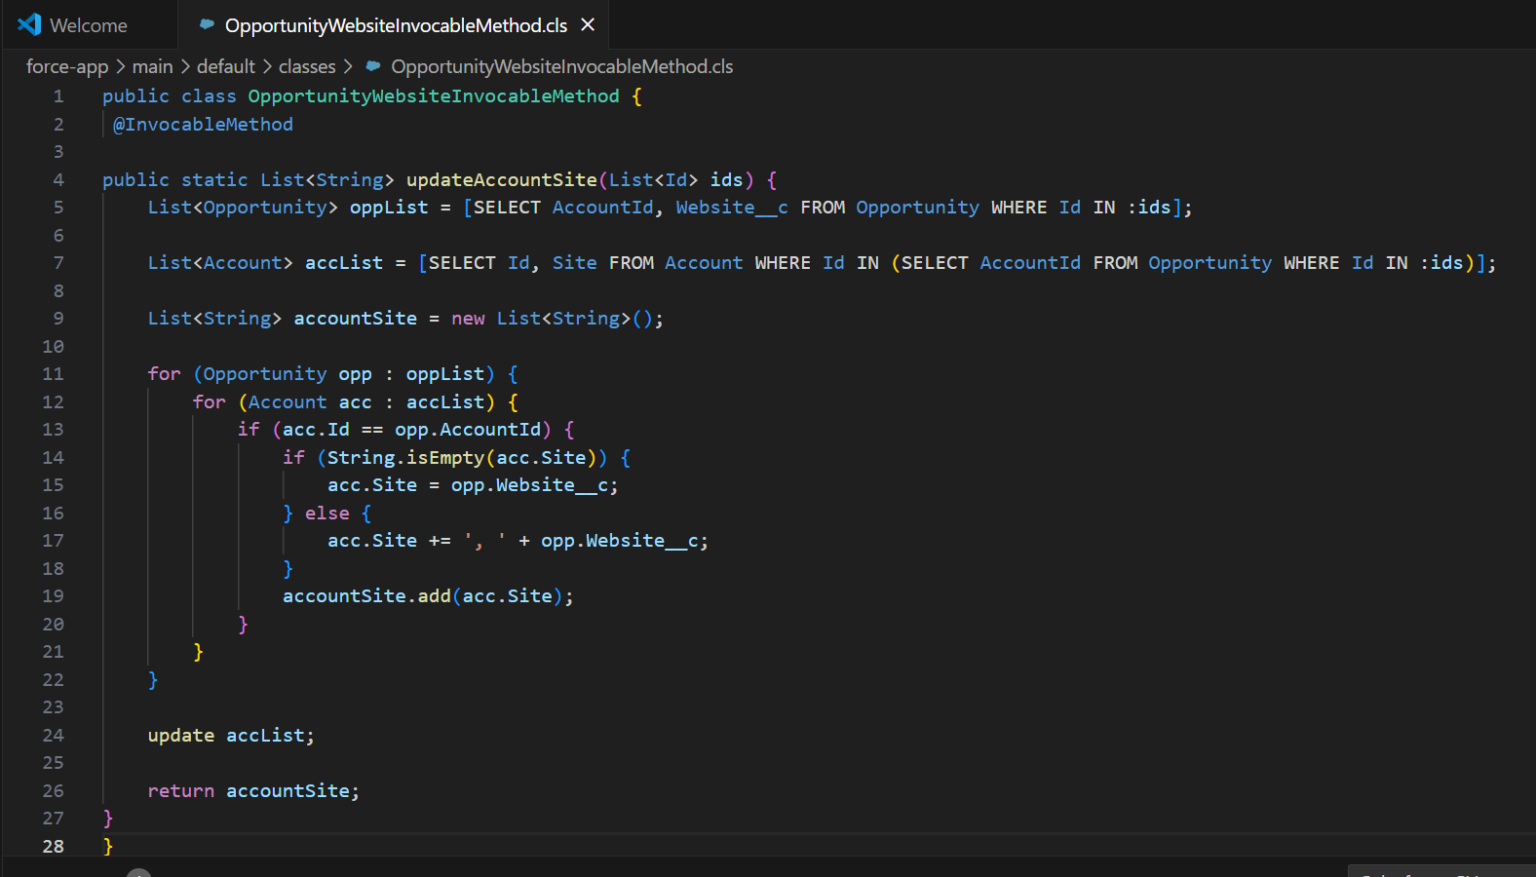Expand the default folder breadcrumb
The height and width of the screenshot is (877, 1536).
coord(226,66)
